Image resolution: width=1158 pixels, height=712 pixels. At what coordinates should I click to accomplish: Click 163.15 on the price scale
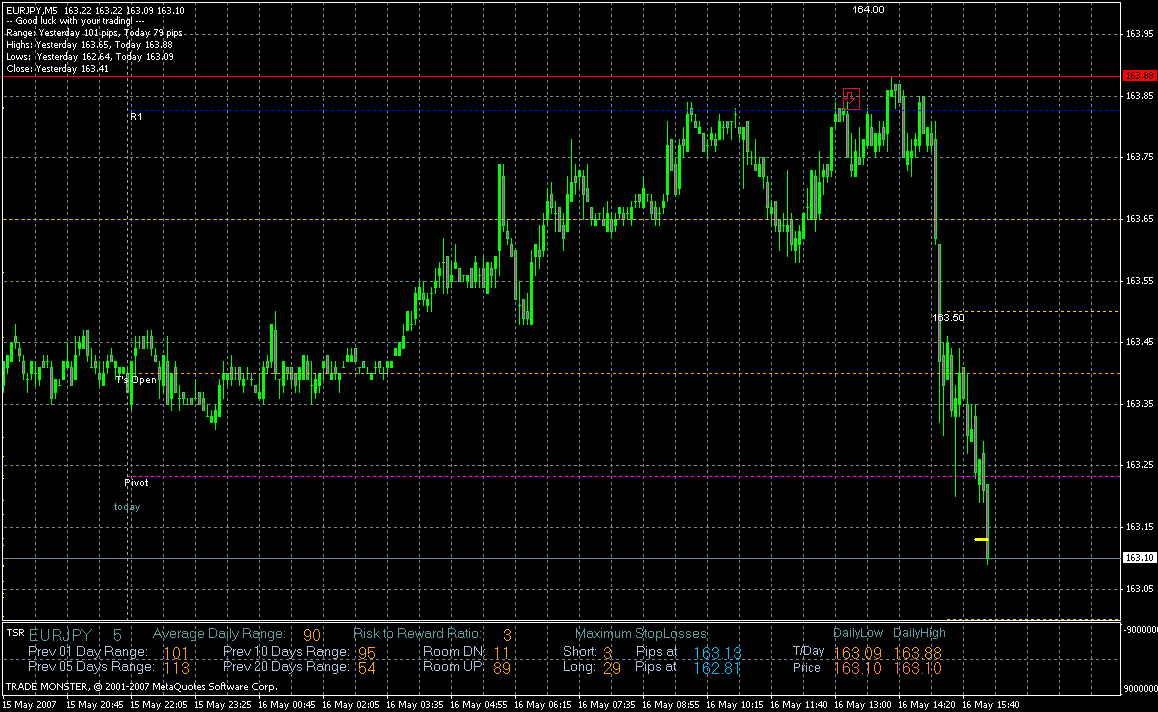1140,527
